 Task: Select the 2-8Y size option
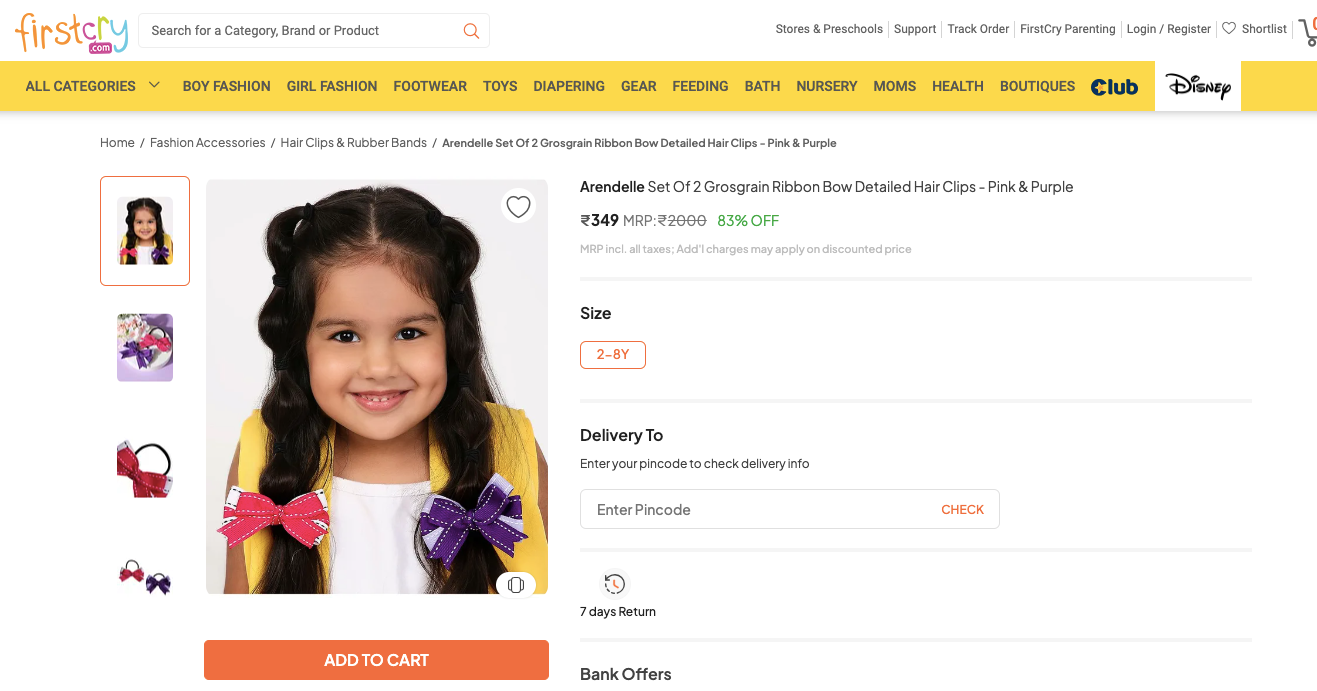pyautogui.click(x=612, y=355)
